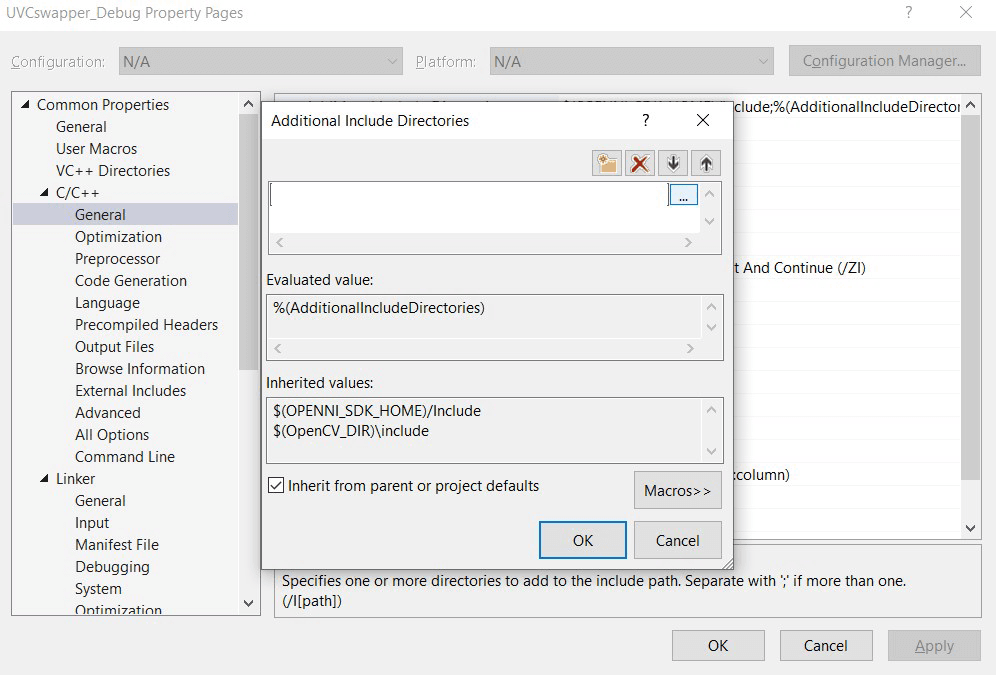The height and width of the screenshot is (675, 996).
Task: Select External Includes in the tree
Action: tap(131, 391)
